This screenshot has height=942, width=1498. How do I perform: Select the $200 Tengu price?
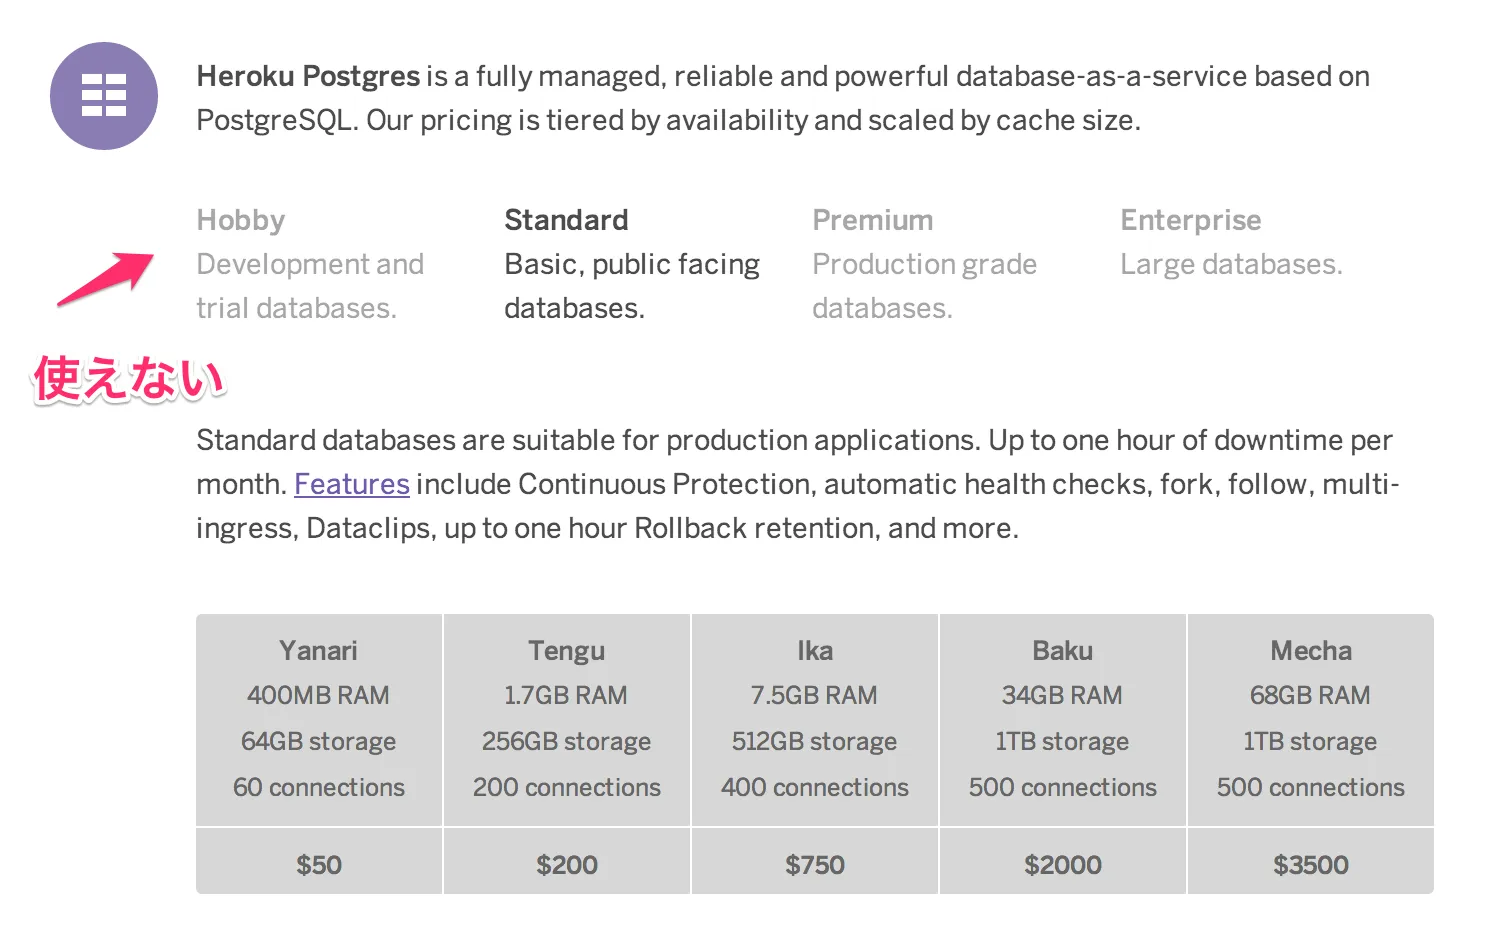tap(566, 862)
